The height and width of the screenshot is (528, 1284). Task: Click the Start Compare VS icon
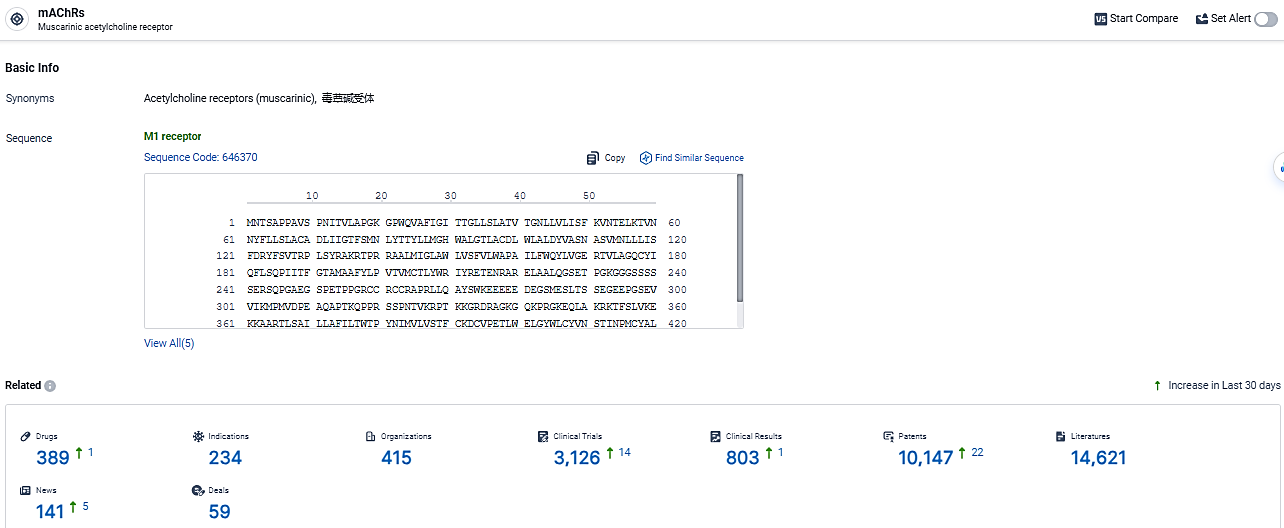[1101, 19]
